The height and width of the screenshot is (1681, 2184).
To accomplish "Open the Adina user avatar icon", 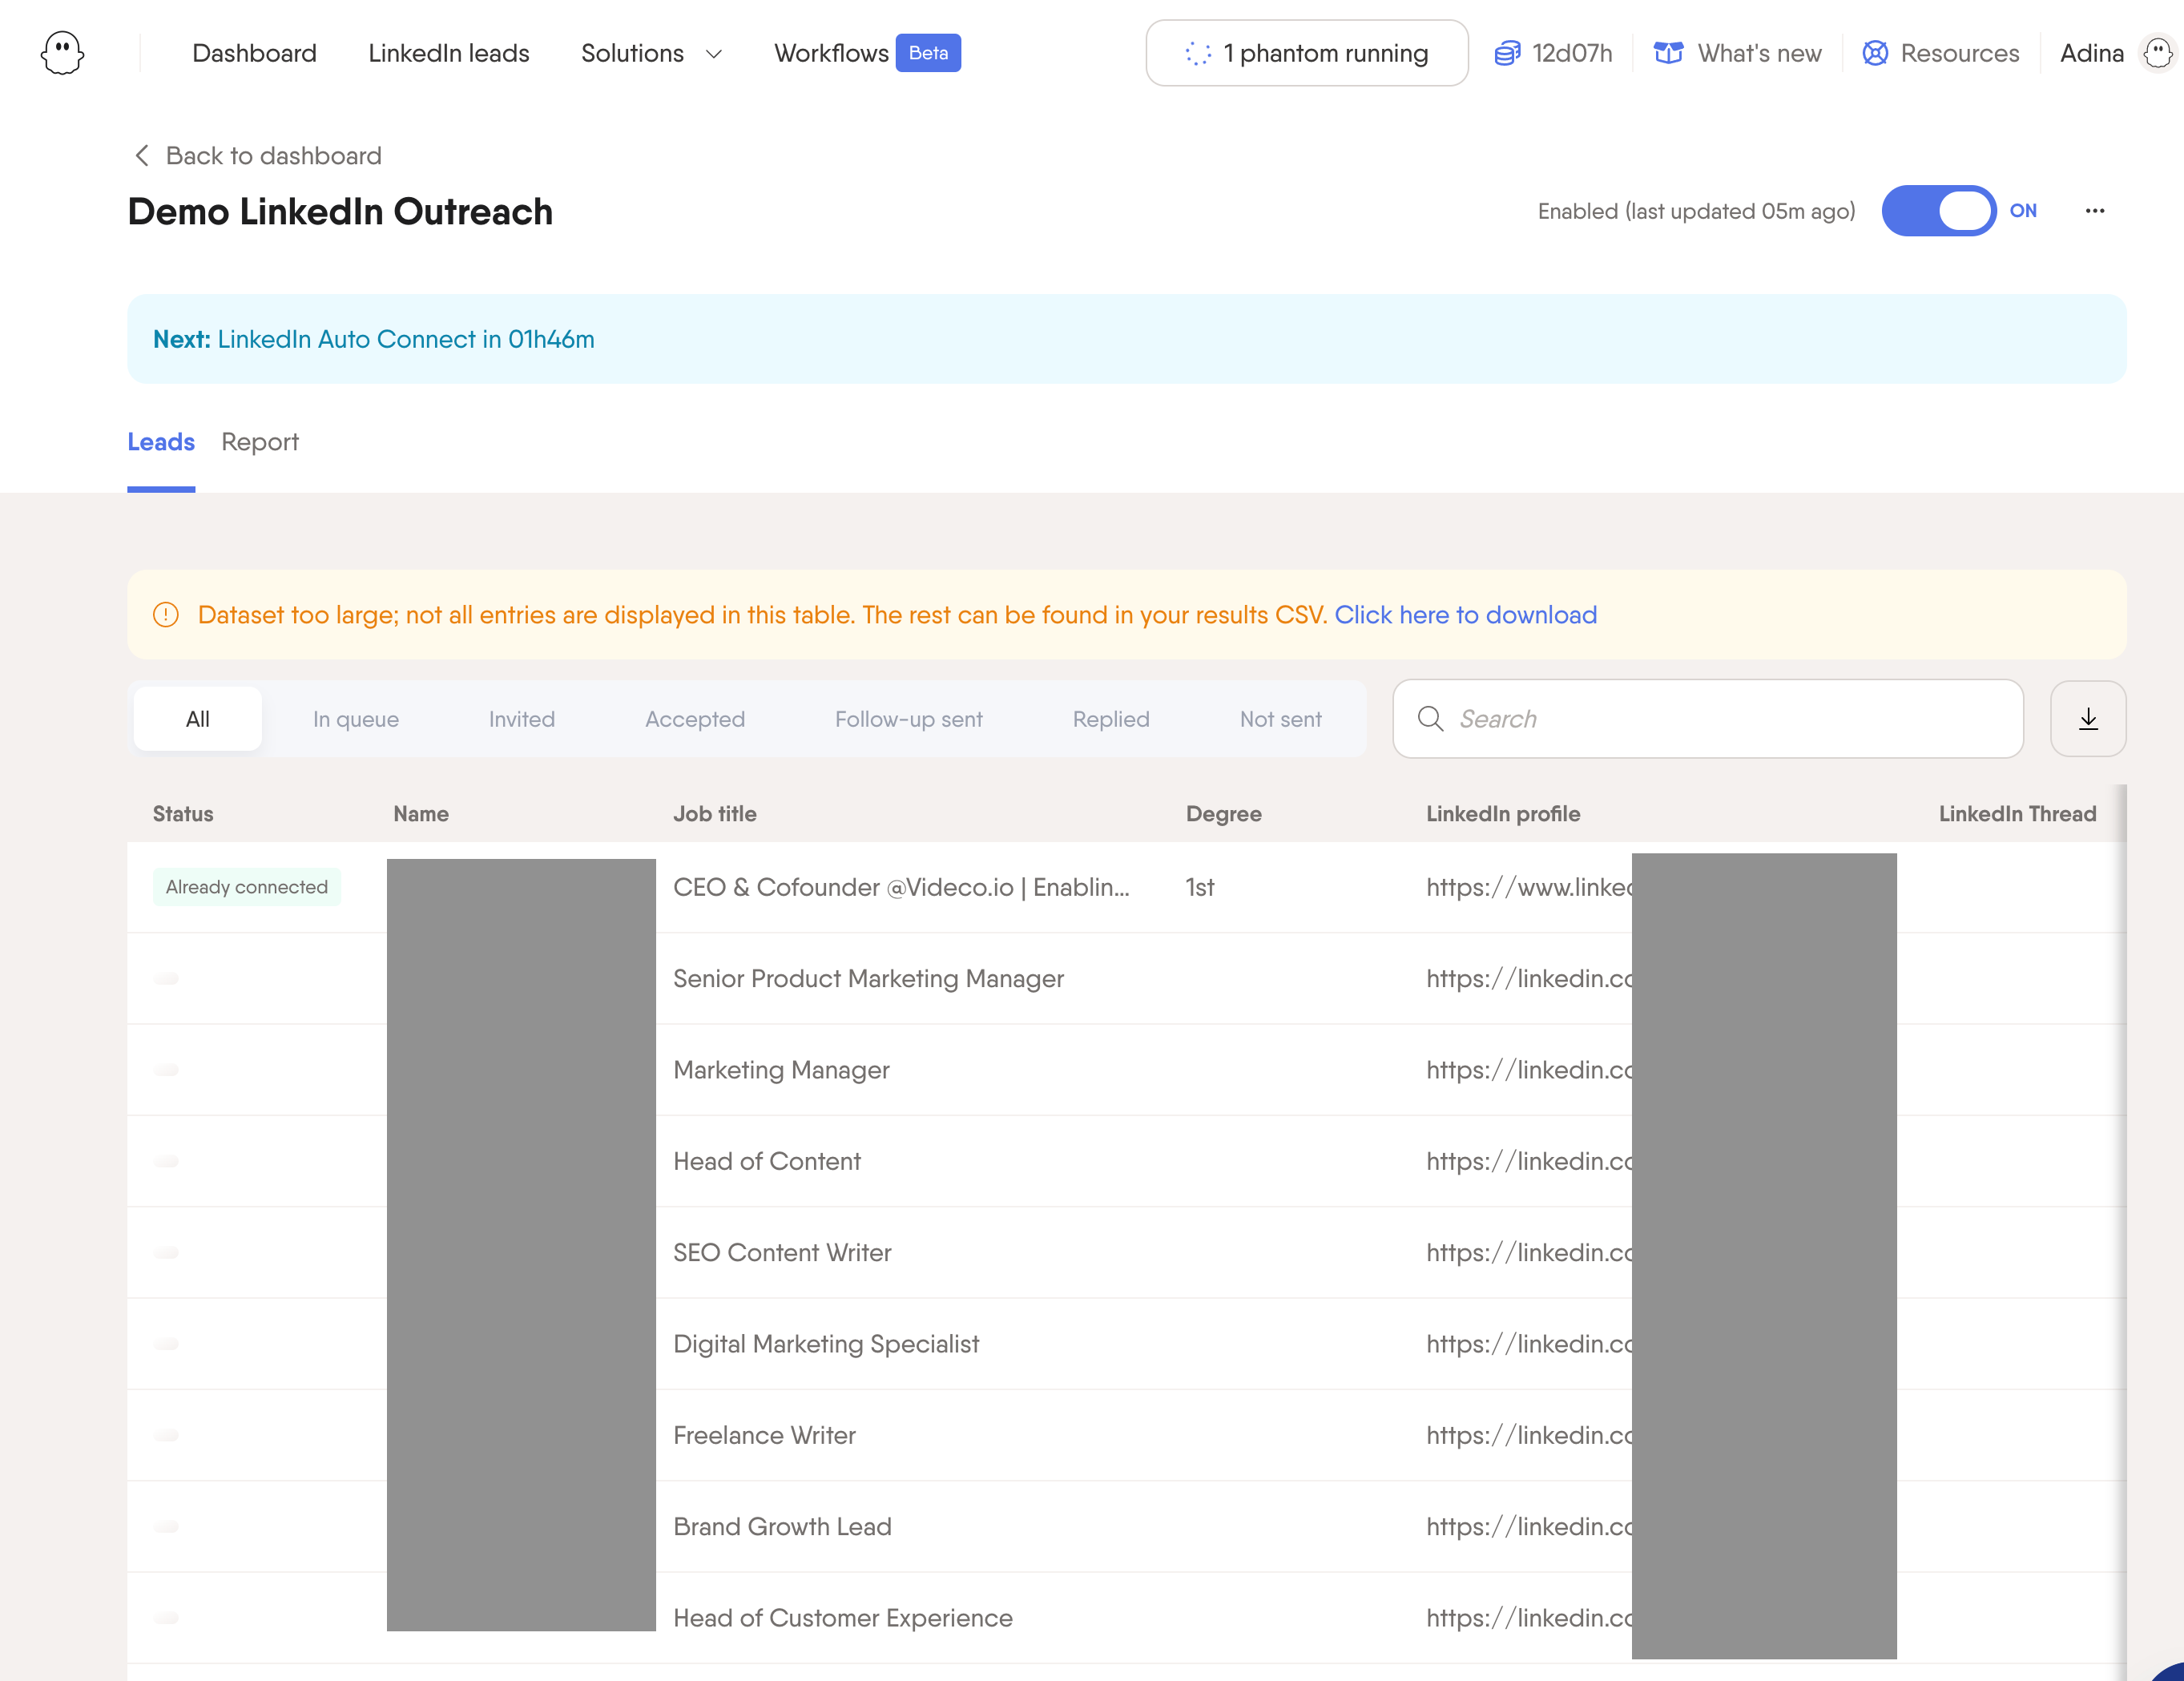I will coord(2158,53).
